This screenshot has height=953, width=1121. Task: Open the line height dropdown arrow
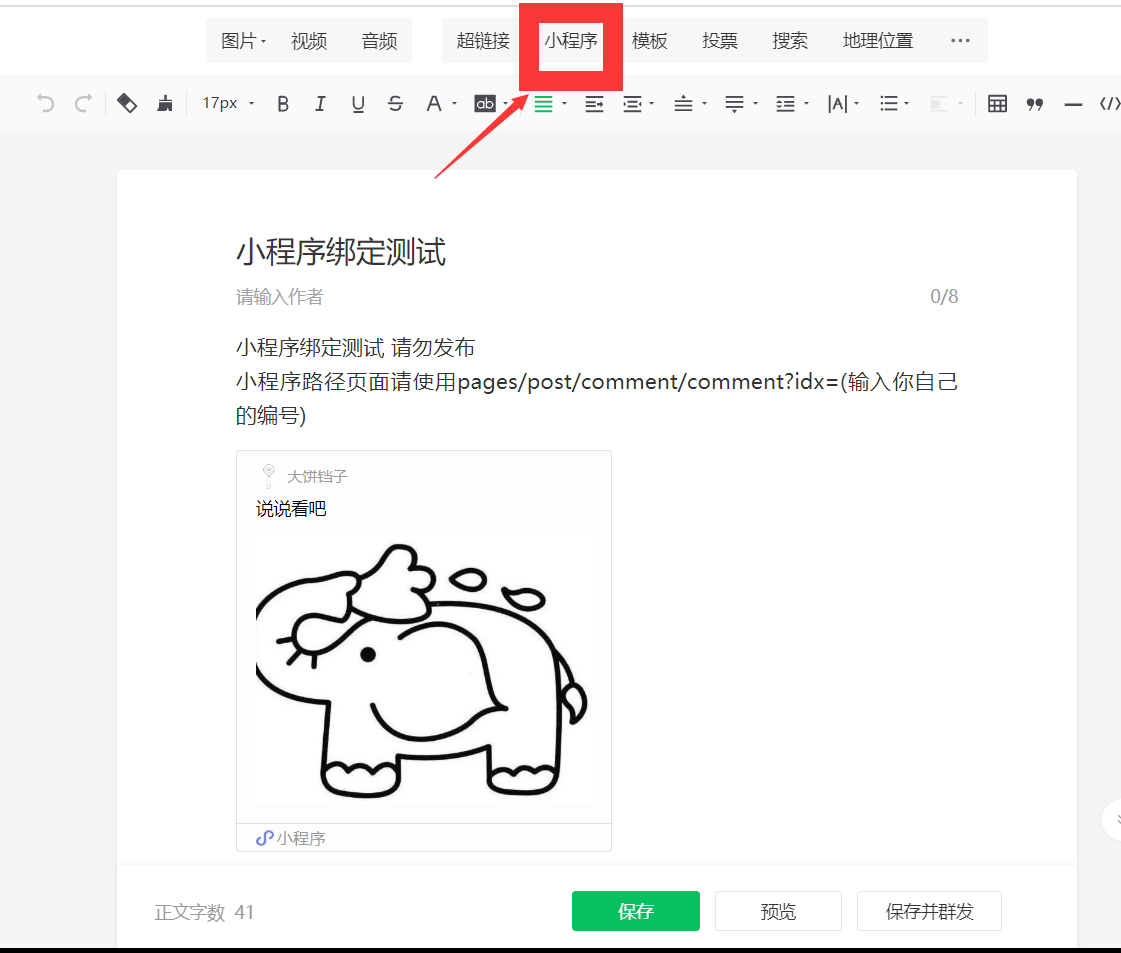coord(806,104)
